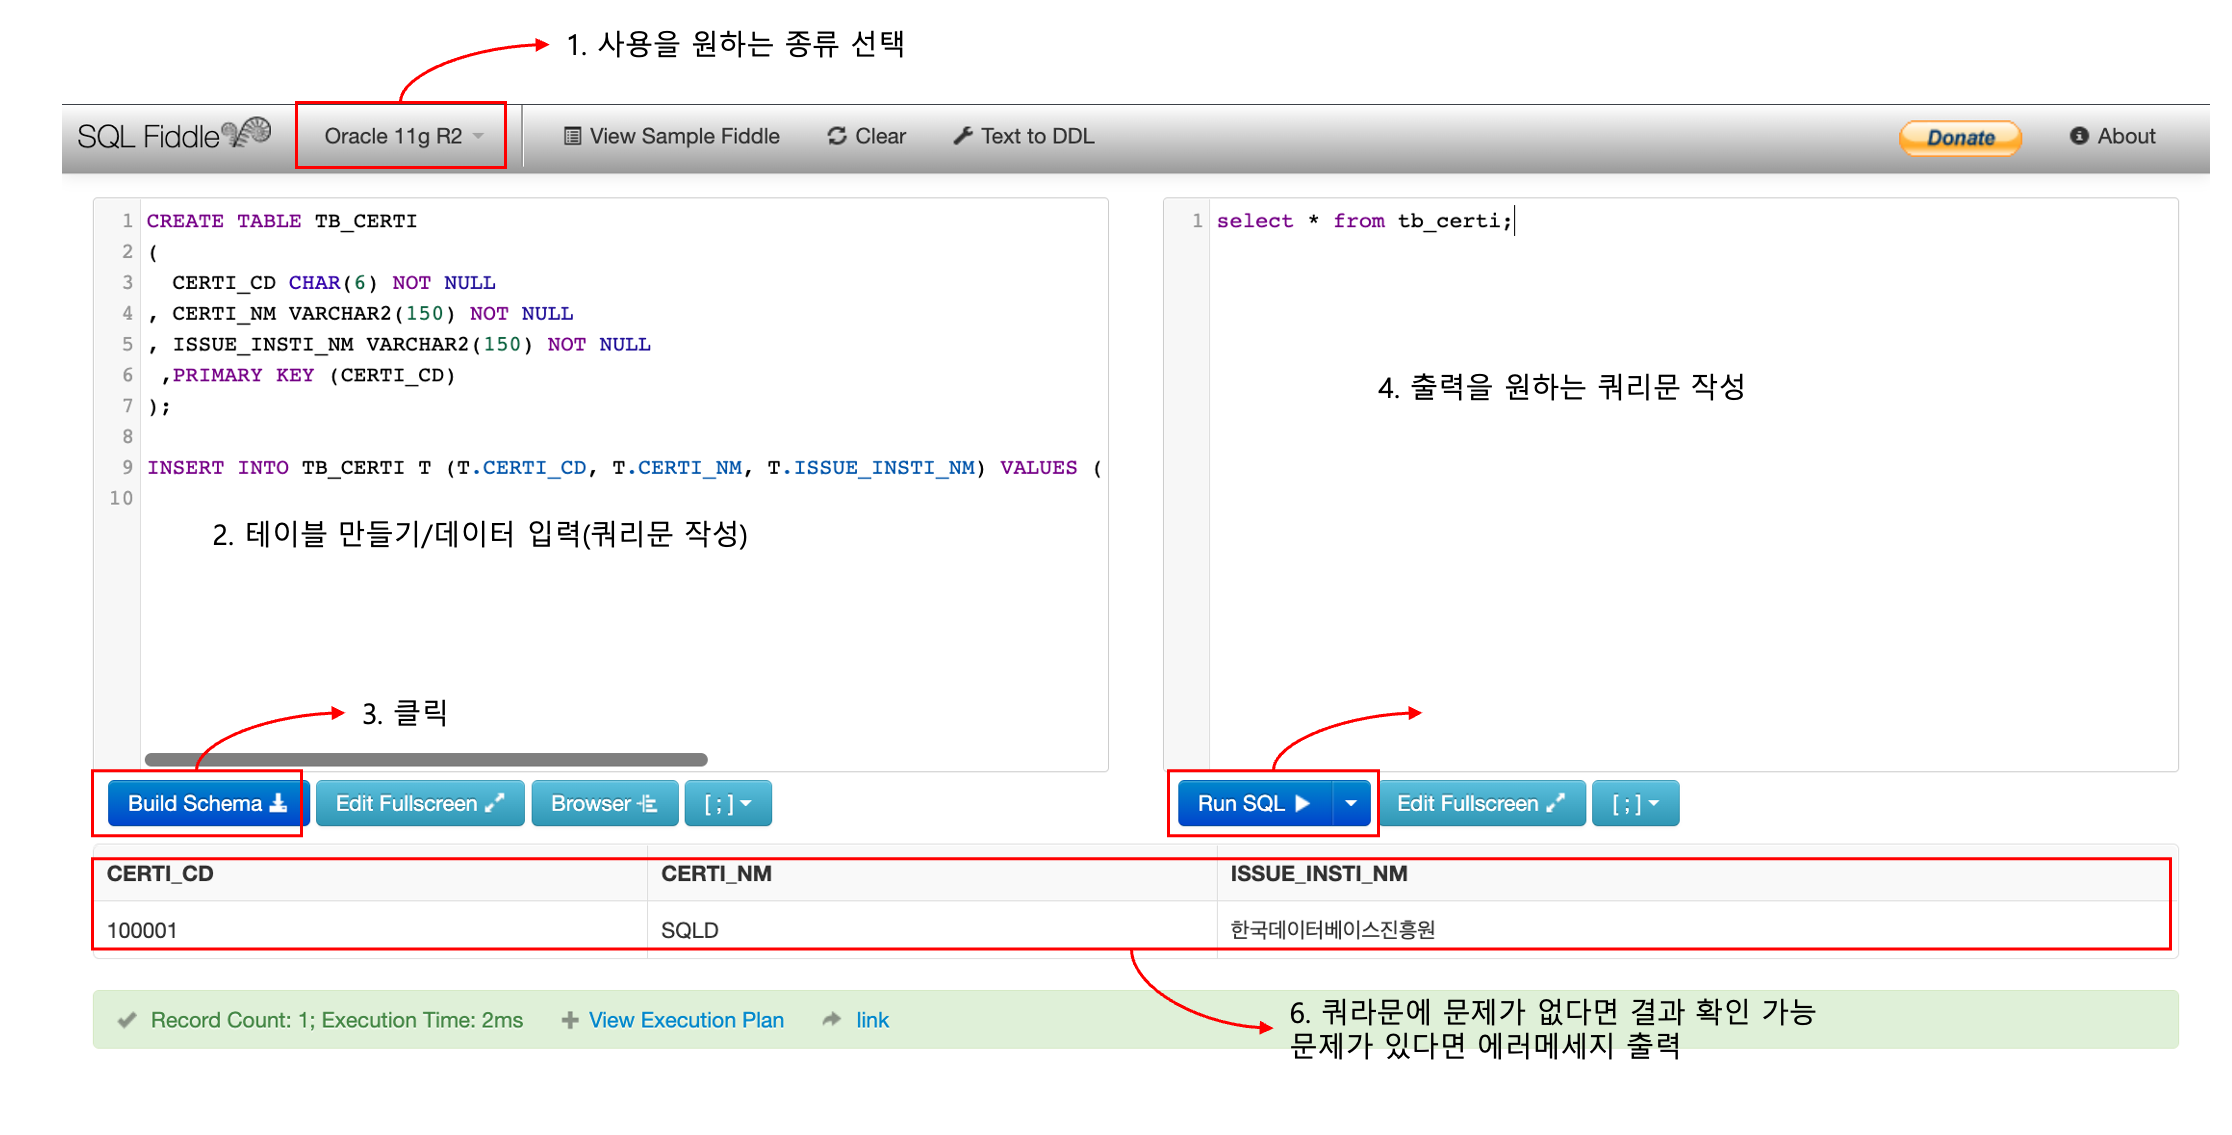2232x1135 pixels.
Task: Open the Text to DDL tool
Action: (1024, 136)
